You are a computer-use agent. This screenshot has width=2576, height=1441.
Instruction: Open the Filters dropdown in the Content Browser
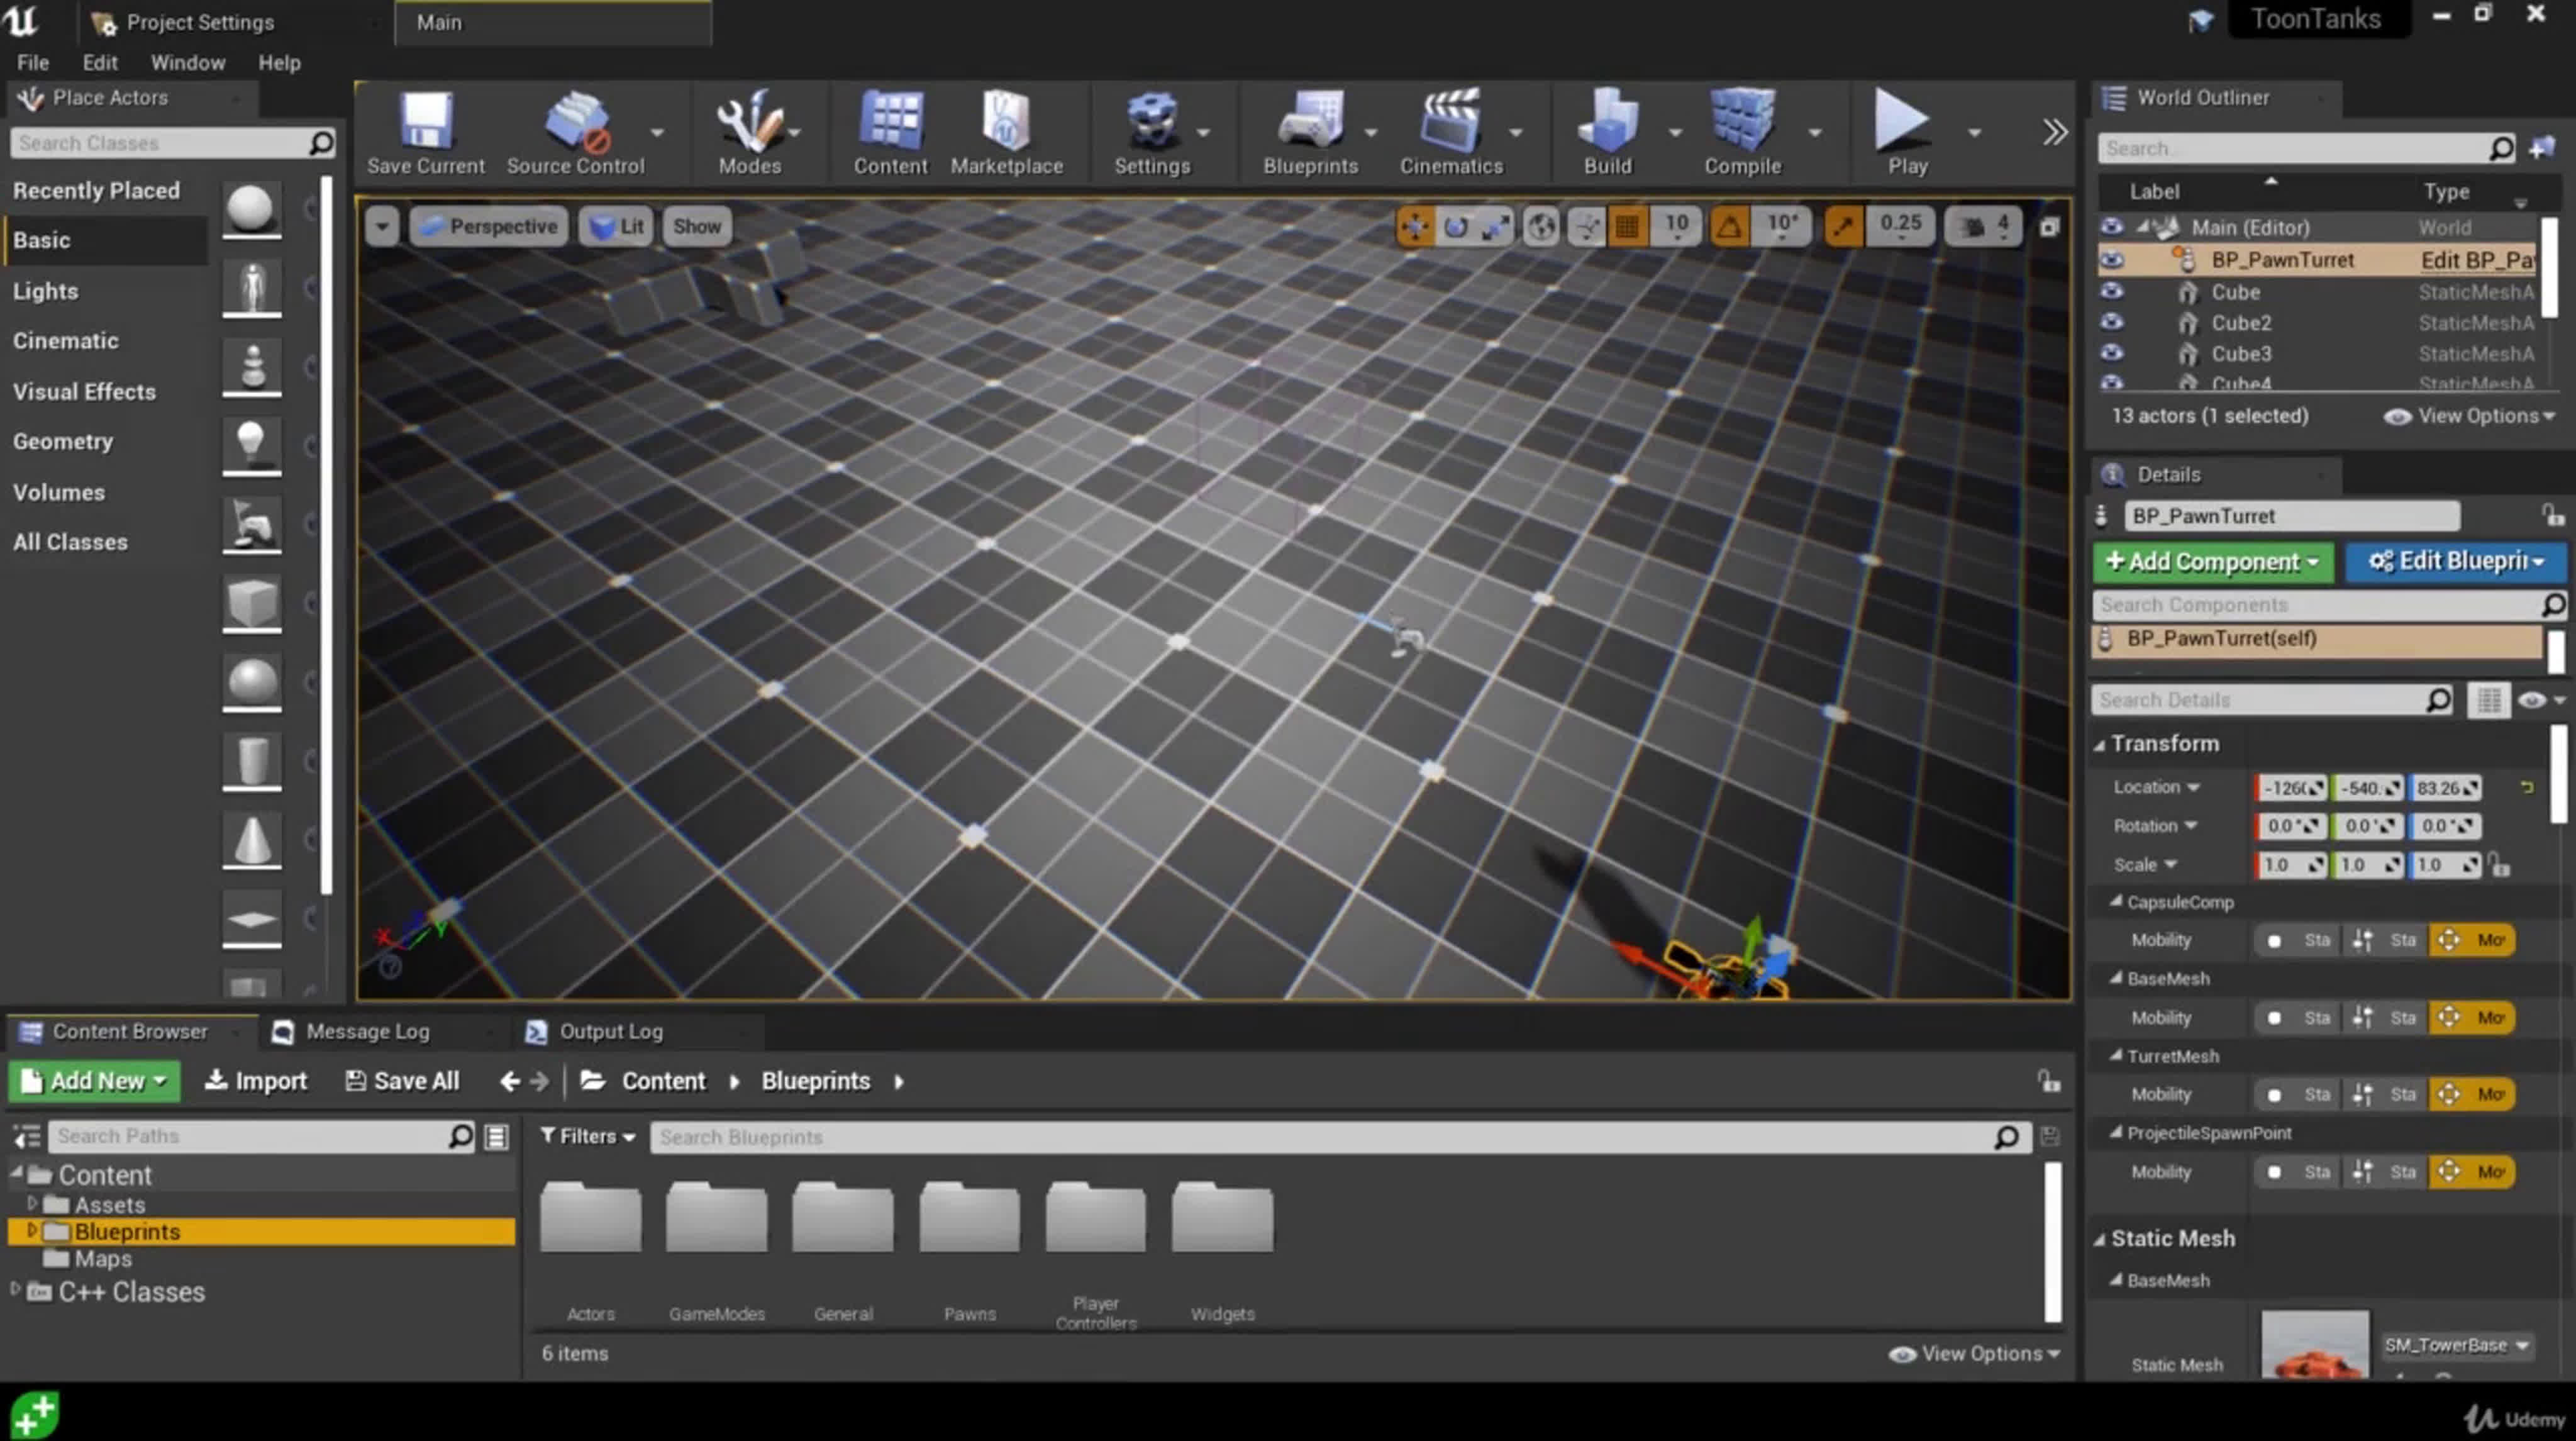tap(588, 1136)
